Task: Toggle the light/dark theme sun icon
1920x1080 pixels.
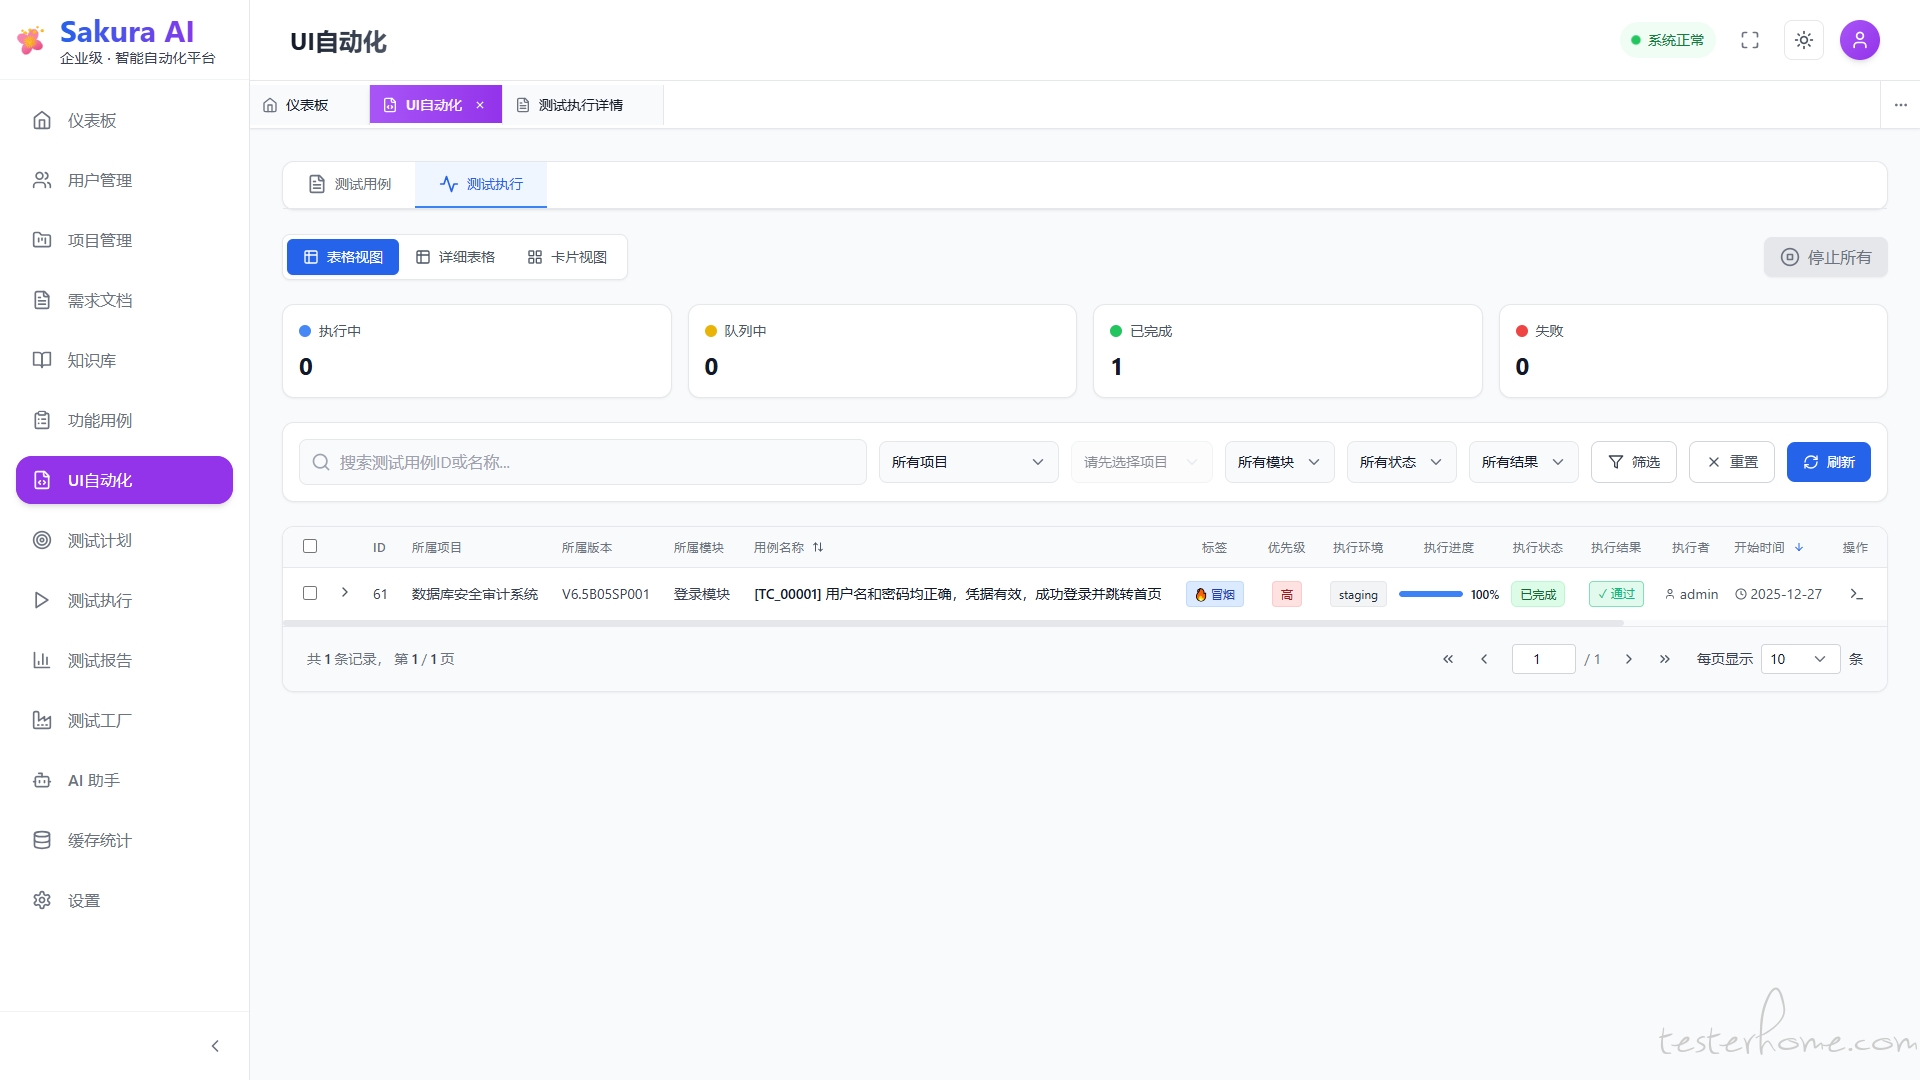Action: coord(1804,40)
